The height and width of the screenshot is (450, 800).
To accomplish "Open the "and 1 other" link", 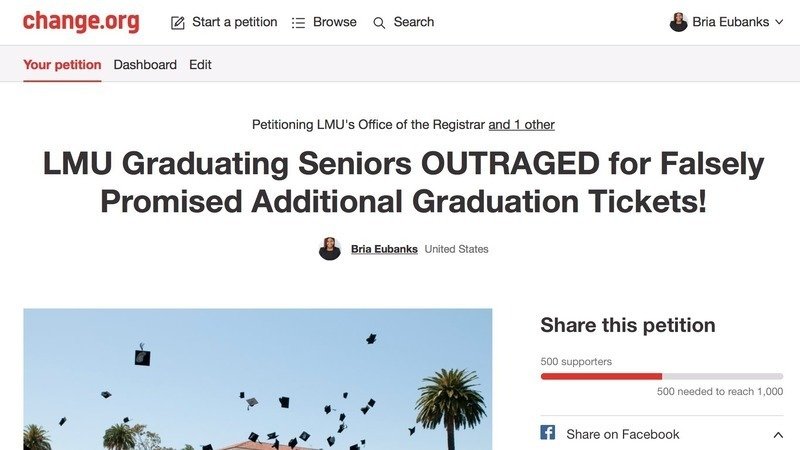I will click(521, 125).
